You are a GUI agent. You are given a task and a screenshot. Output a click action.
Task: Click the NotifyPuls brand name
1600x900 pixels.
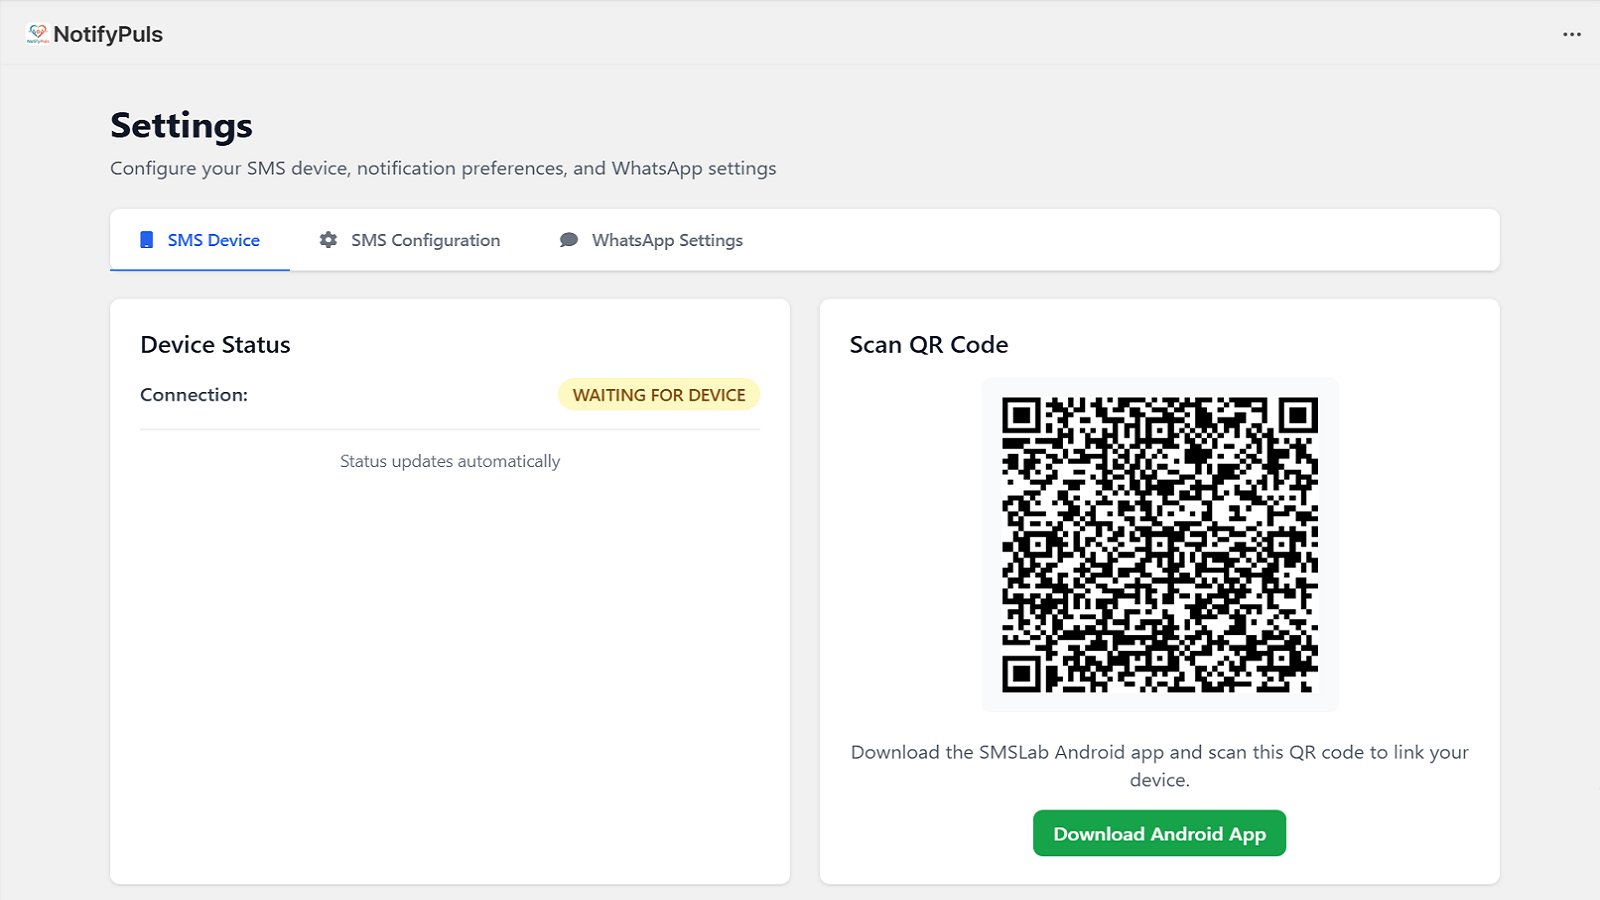click(108, 34)
